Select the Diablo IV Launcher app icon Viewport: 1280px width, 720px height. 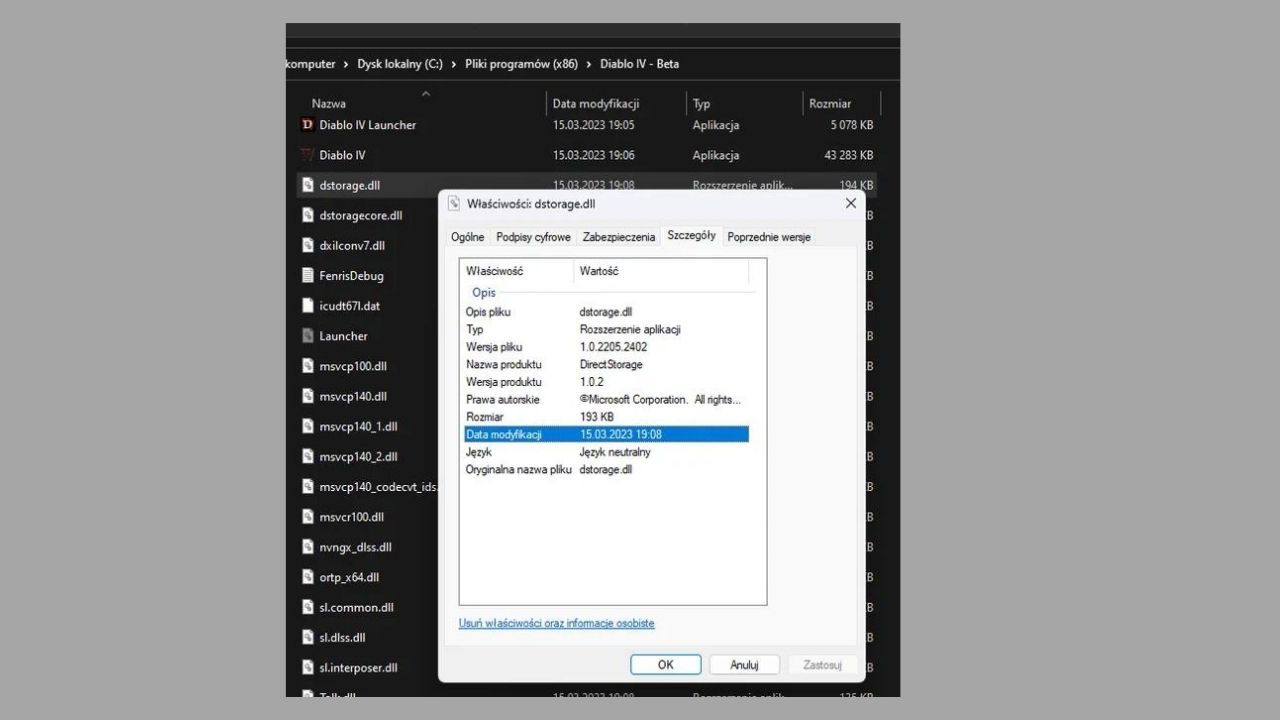307,125
